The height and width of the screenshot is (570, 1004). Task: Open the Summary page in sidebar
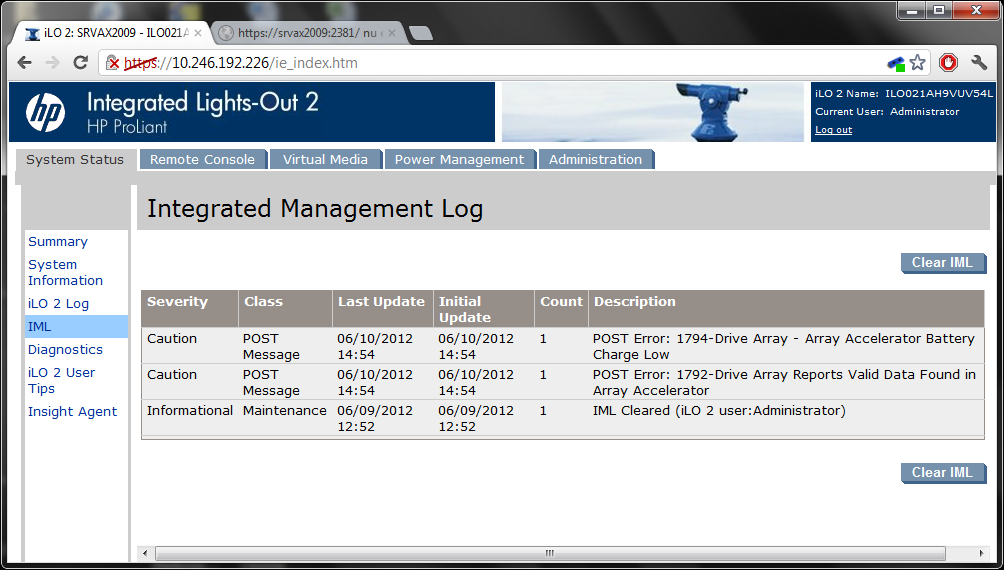pyautogui.click(x=58, y=241)
